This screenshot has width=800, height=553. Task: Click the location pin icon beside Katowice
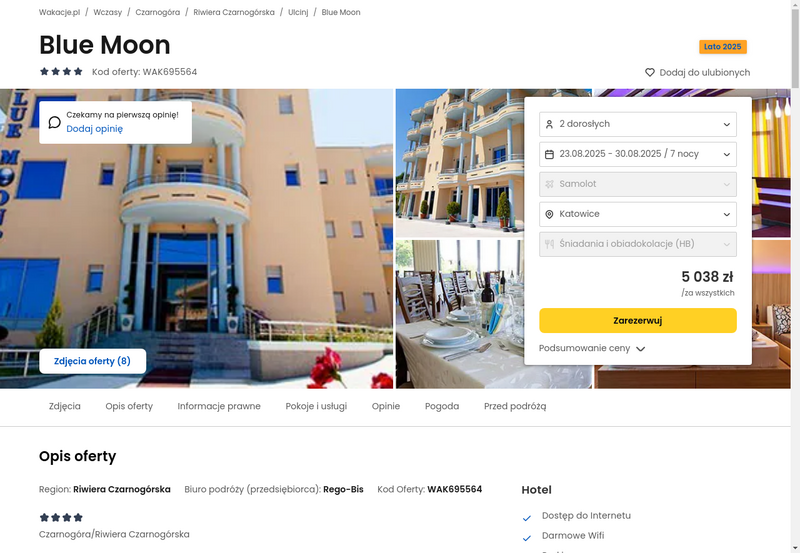(x=549, y=214)
